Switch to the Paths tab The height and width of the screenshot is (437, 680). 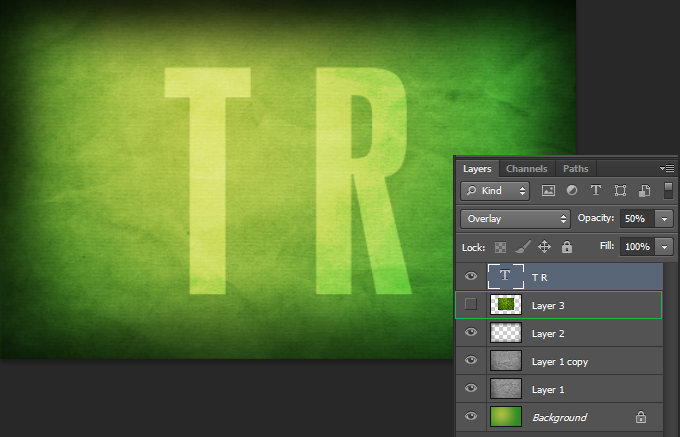pos(575,169)
